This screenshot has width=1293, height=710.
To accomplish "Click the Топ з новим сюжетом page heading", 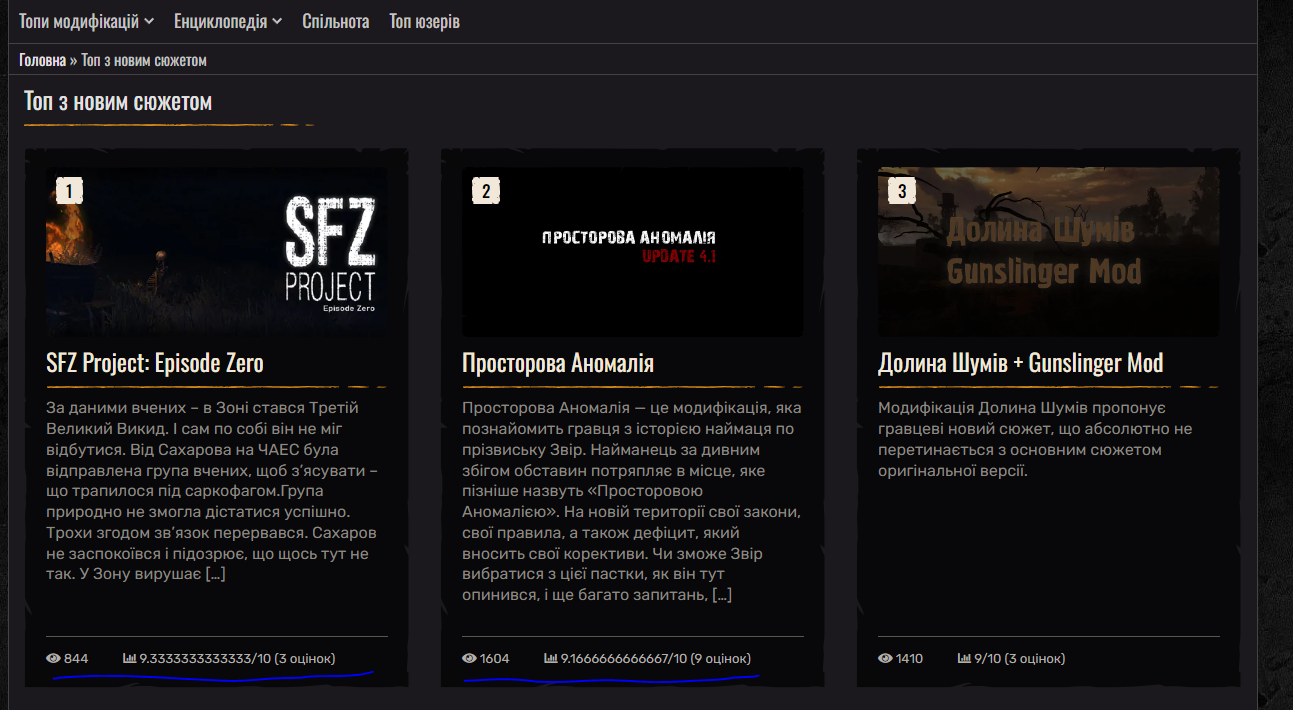I will 118,102.
